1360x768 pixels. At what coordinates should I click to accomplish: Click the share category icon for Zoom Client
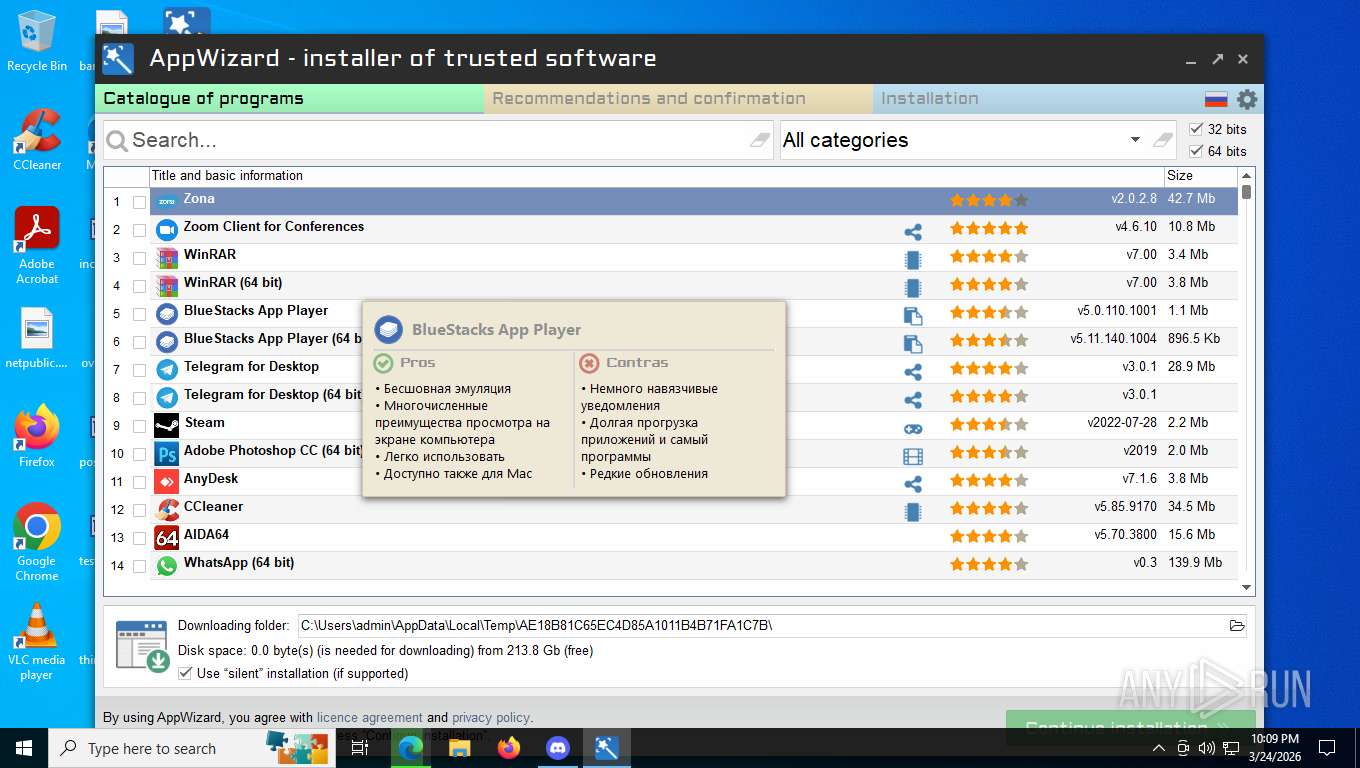point(912,232)
